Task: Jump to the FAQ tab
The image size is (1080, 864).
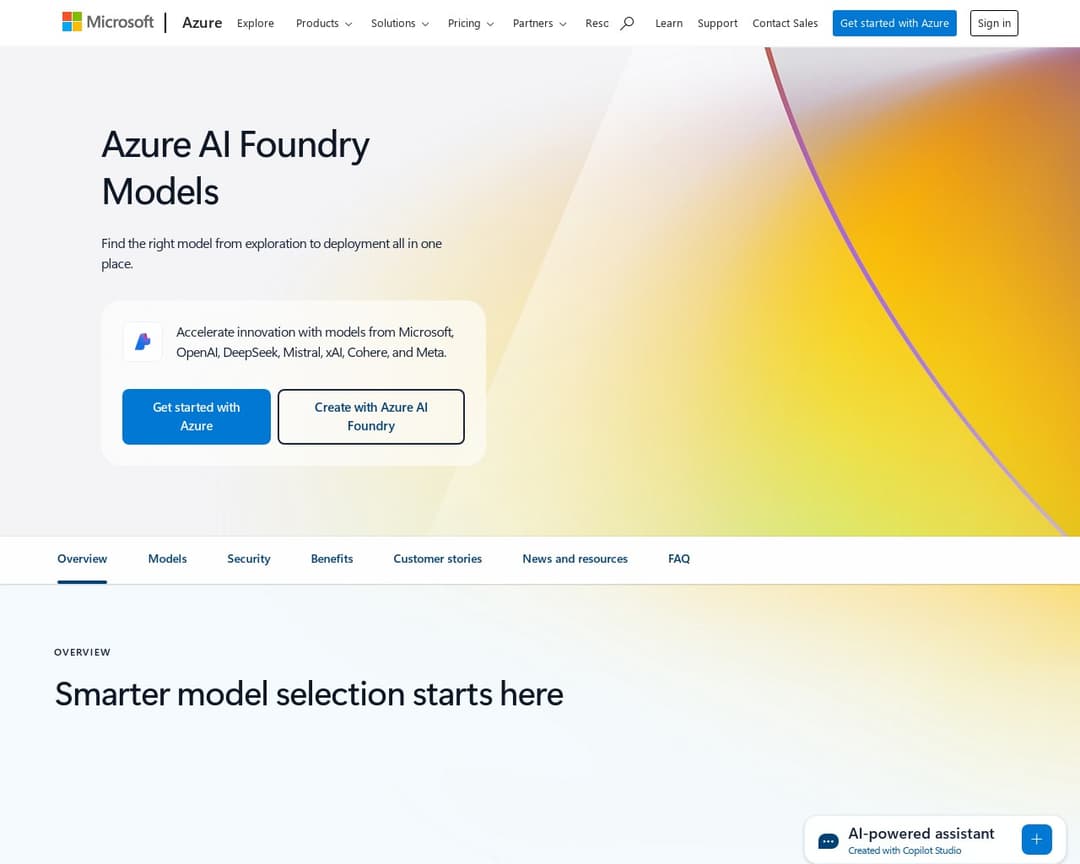Action: coord(679,559)
